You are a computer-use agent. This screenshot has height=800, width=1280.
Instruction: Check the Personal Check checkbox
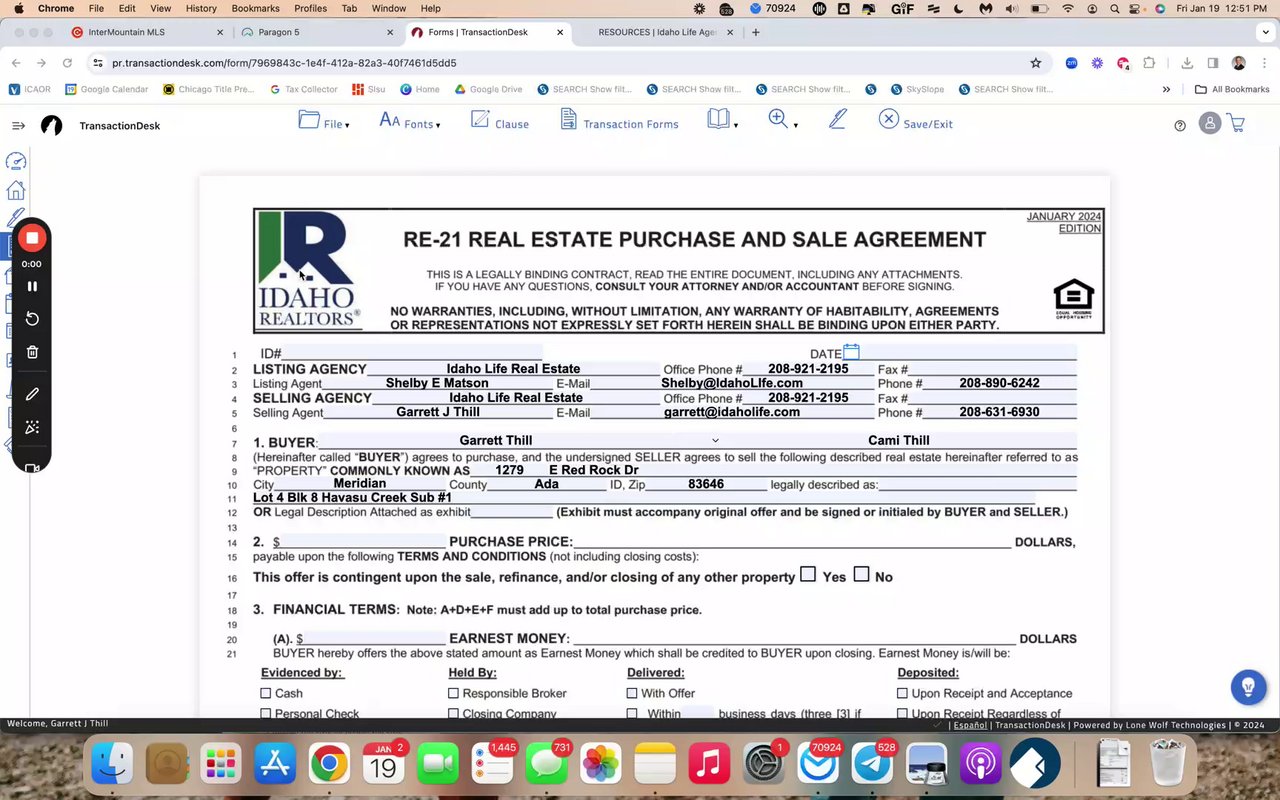pyautogui.click(x=266, y=714)
